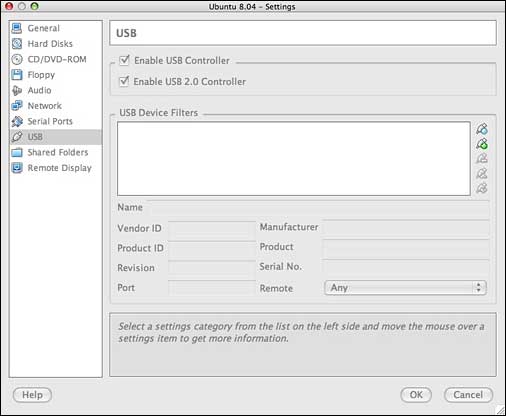The width and height of the screenshot is (506, 416).
Task: Confirm settings with the OK button
Action: pyautogui.click(x=416, y=395)
